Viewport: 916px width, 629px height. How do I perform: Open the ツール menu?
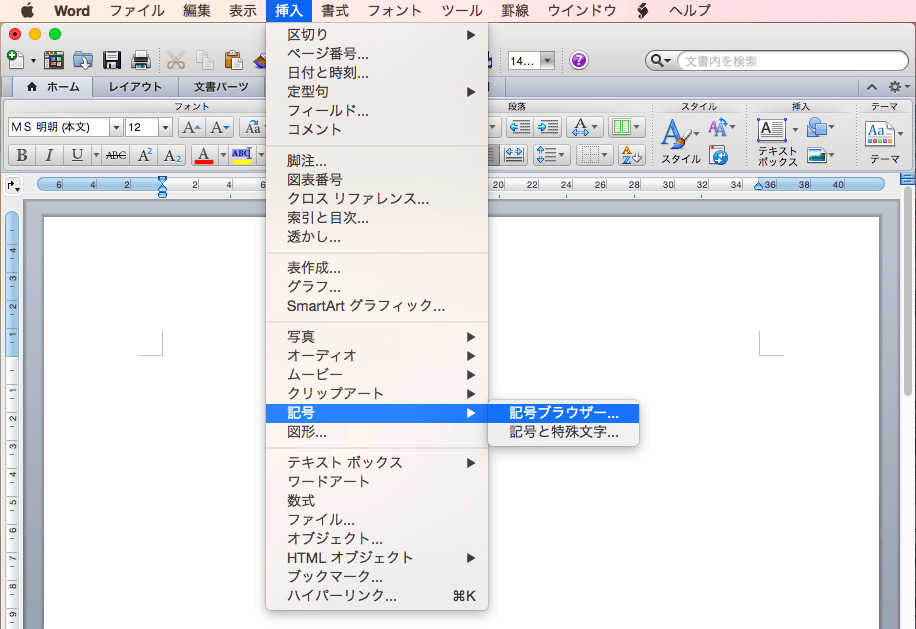pyautogui.click(x=462, y=11)
